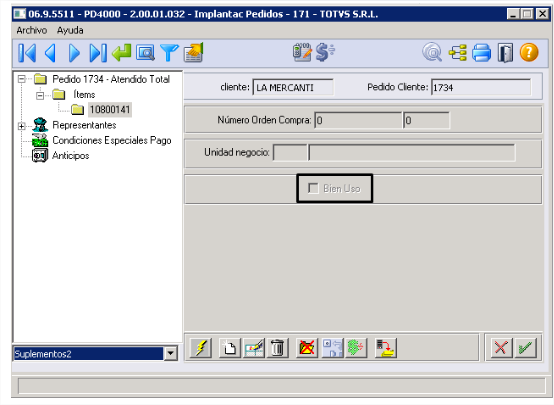
Task: Collapse the Pedido 1734 tree node
Action: tap(22, 79)
